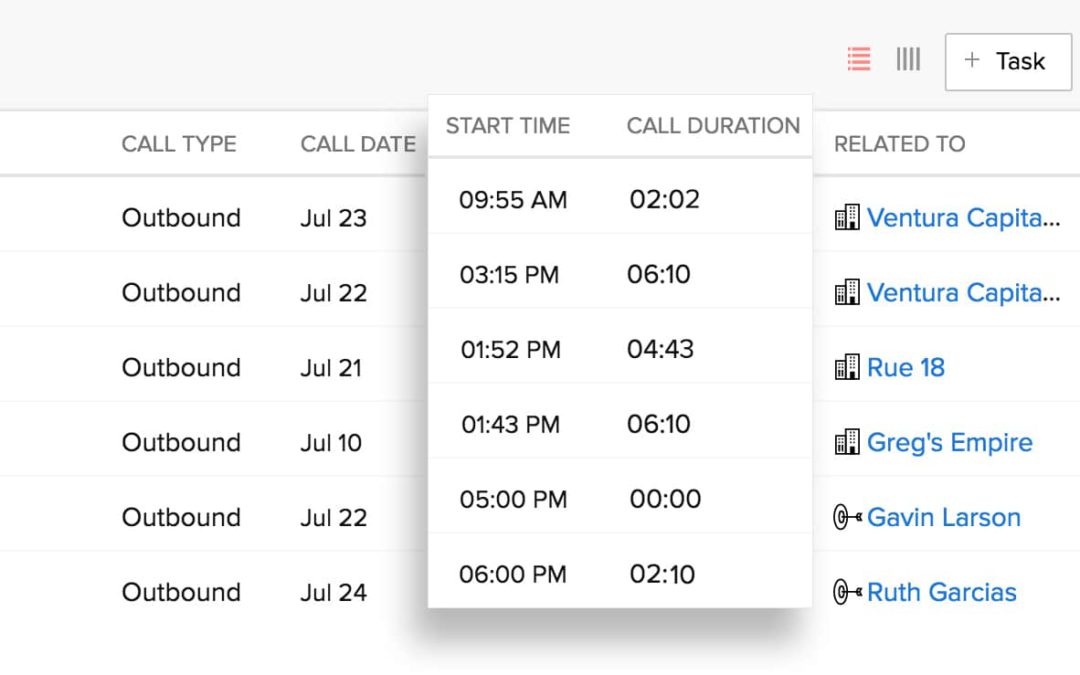
Task: Sort by the CALL DATE column header
Action: point(358,144)
